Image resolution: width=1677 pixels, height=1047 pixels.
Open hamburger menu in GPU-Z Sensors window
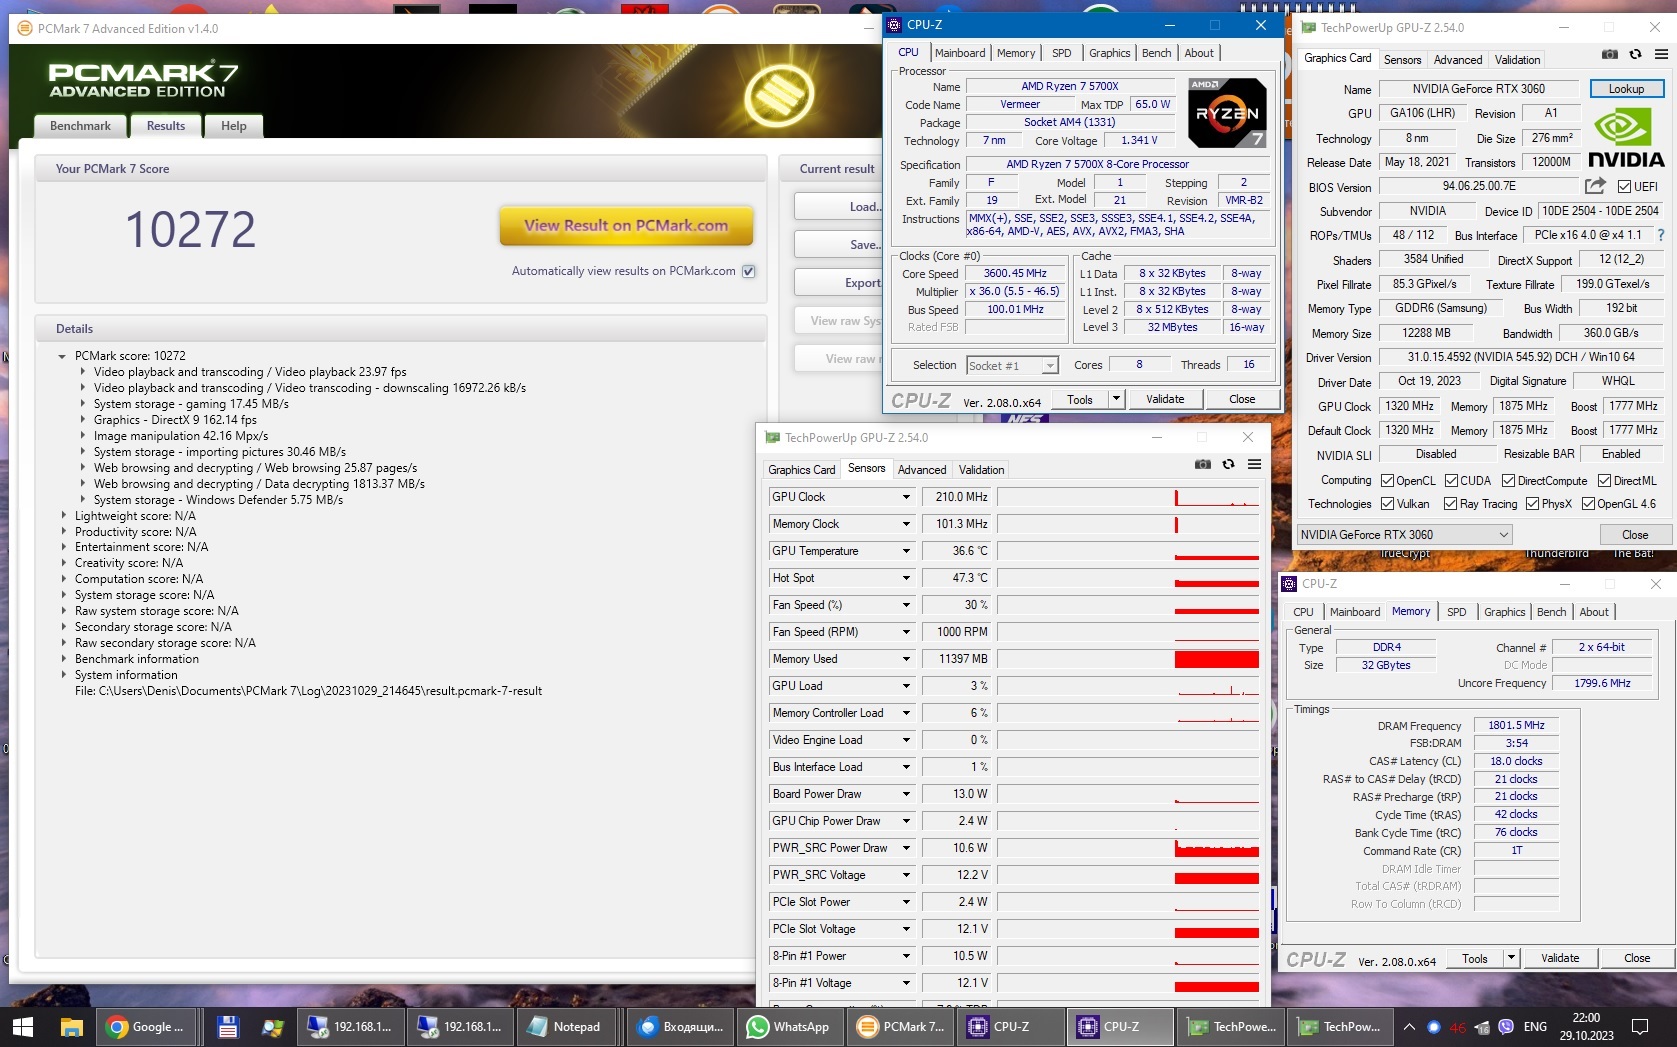coord(1254,464)
